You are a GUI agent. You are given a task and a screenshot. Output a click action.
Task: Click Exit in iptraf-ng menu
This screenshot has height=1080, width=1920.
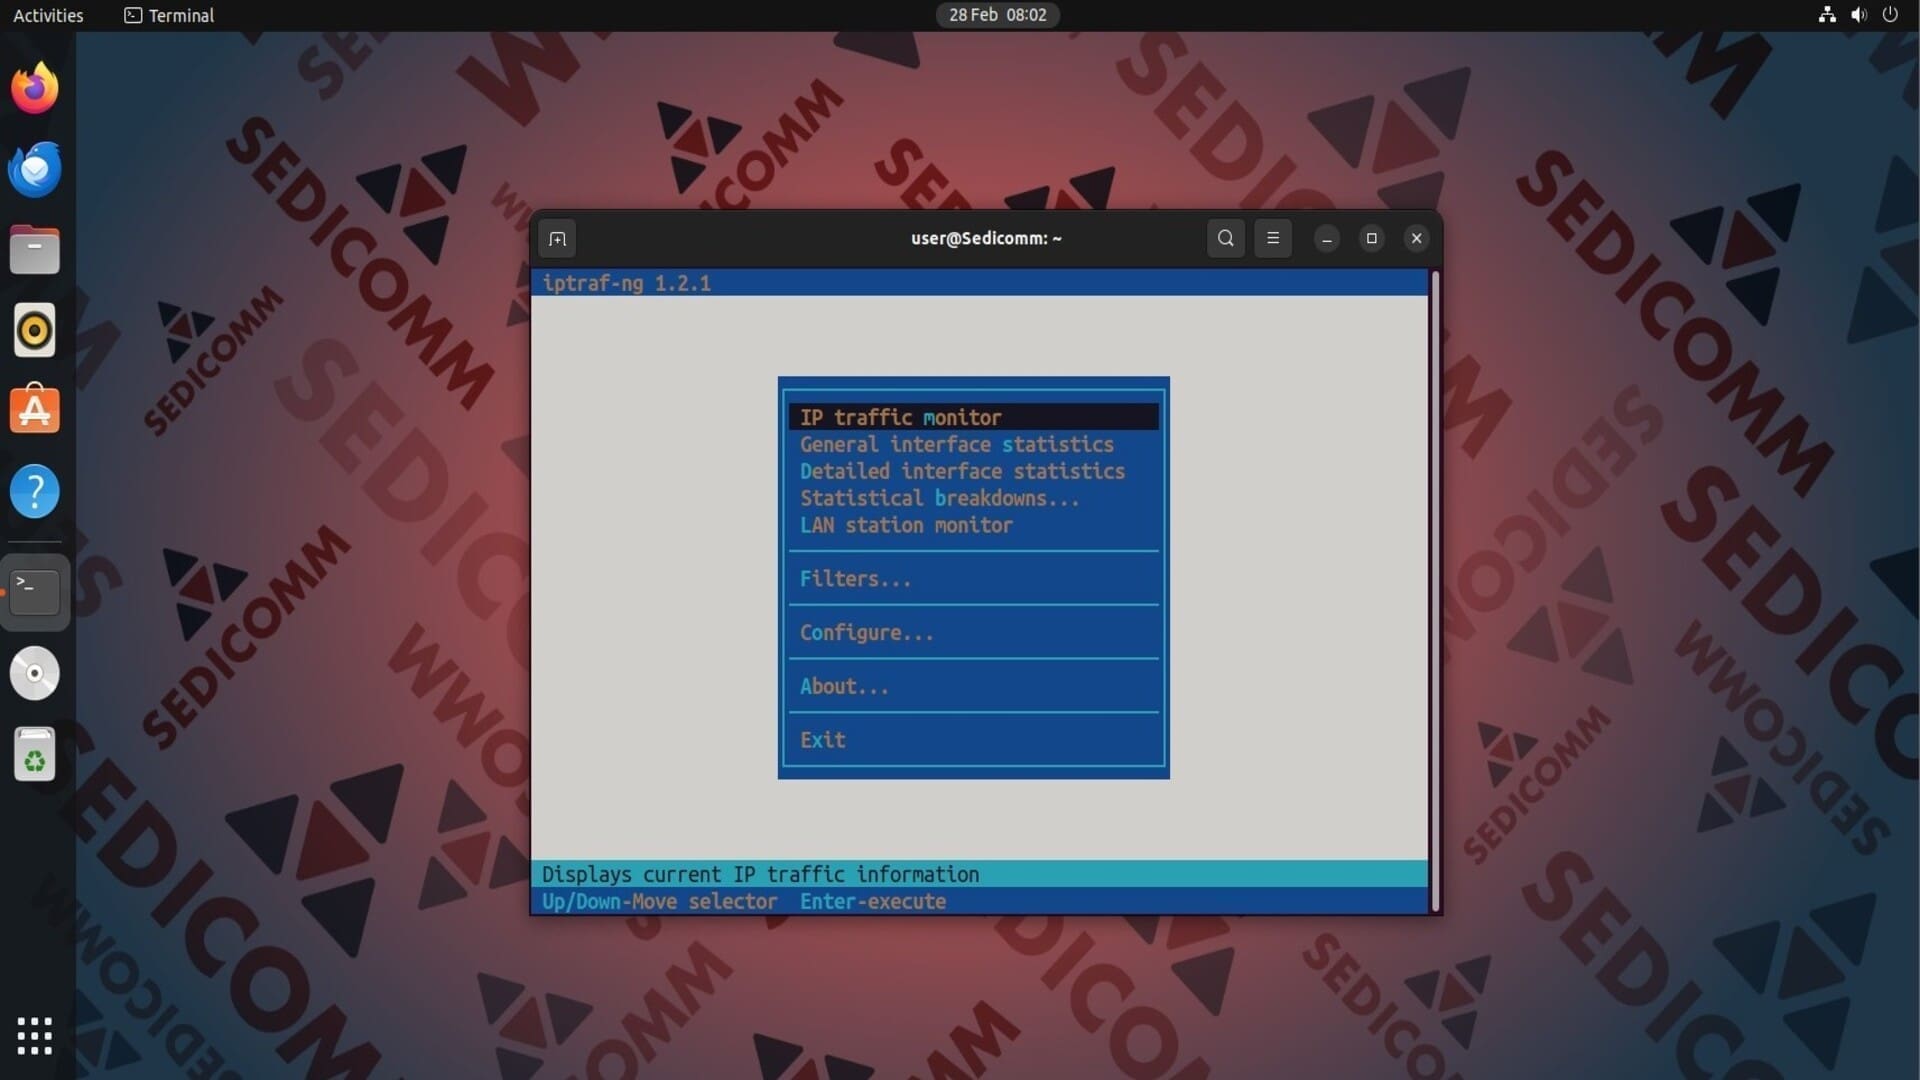click(x=822, y=740)
